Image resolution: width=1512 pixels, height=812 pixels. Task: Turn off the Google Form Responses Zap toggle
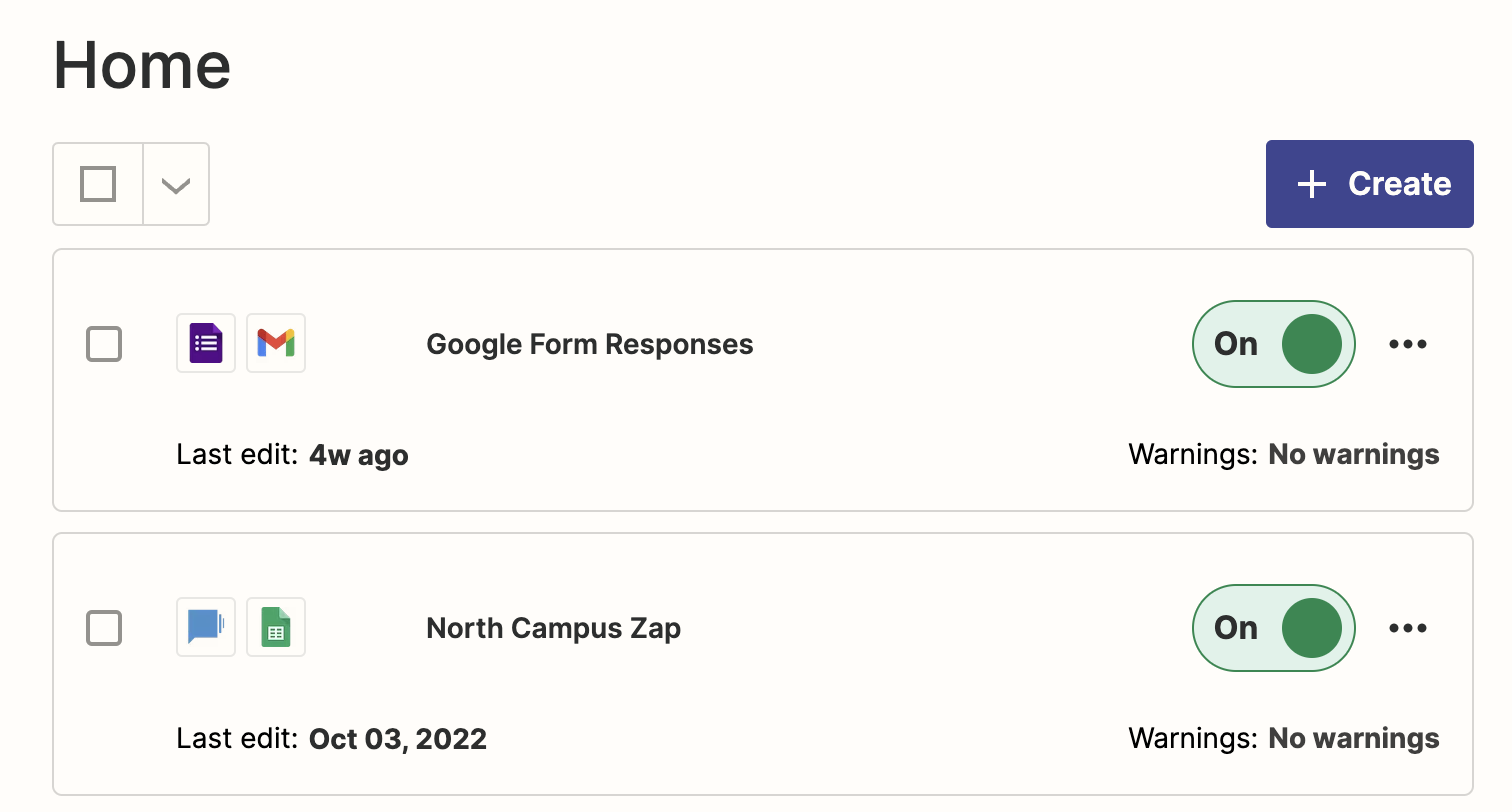pyautogui.click(x=1274, y=344)
